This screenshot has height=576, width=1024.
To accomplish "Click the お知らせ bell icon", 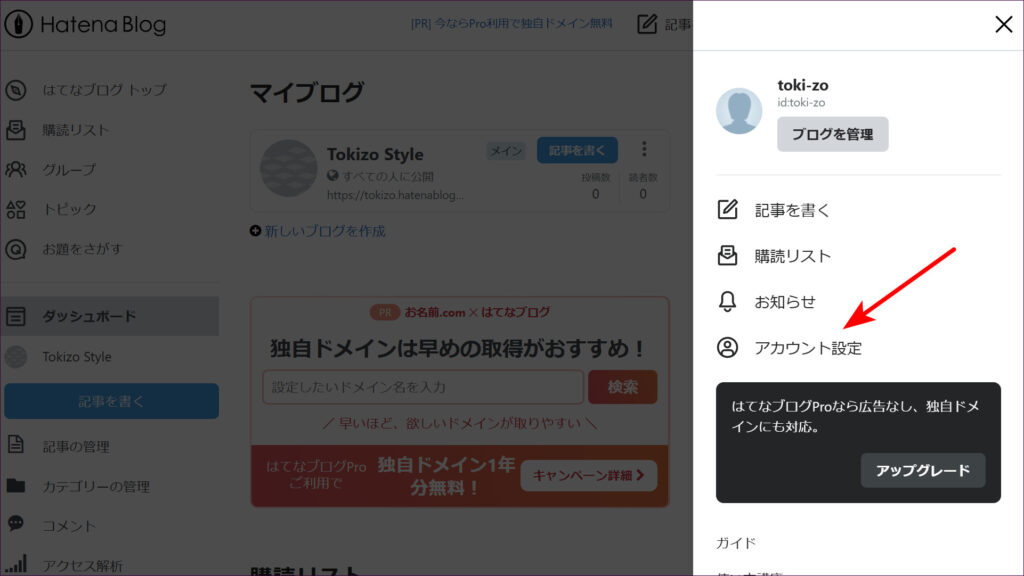I will pos(728,302).
